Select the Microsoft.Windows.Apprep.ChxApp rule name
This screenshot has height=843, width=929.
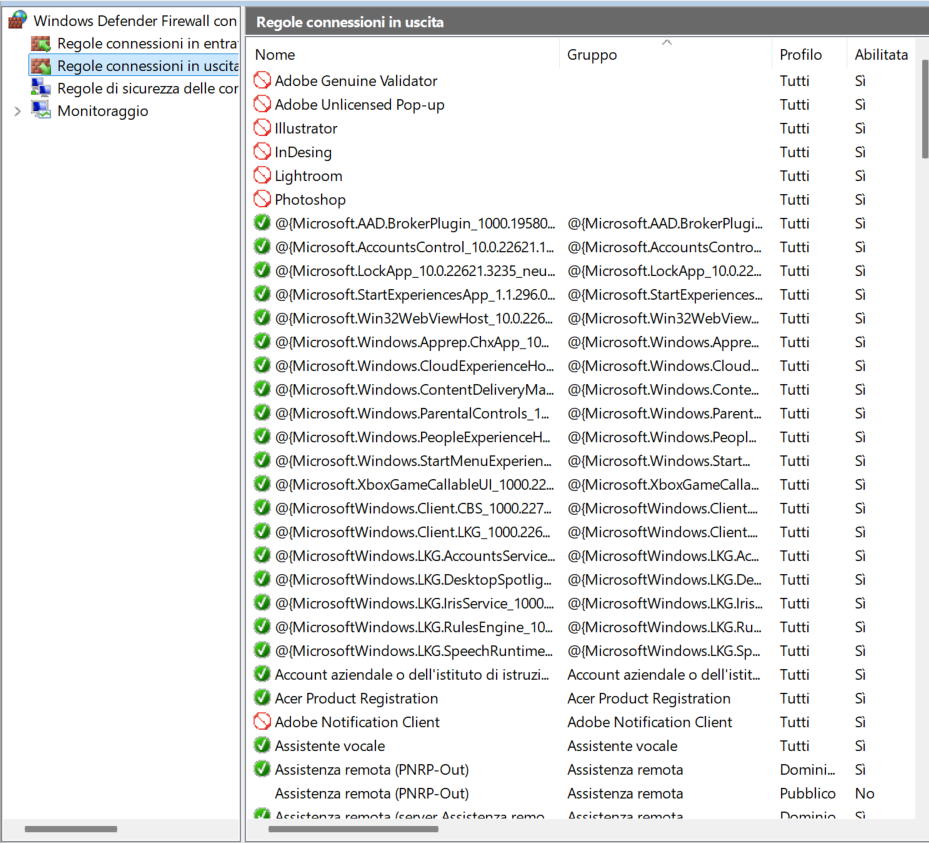pos(412,342)
